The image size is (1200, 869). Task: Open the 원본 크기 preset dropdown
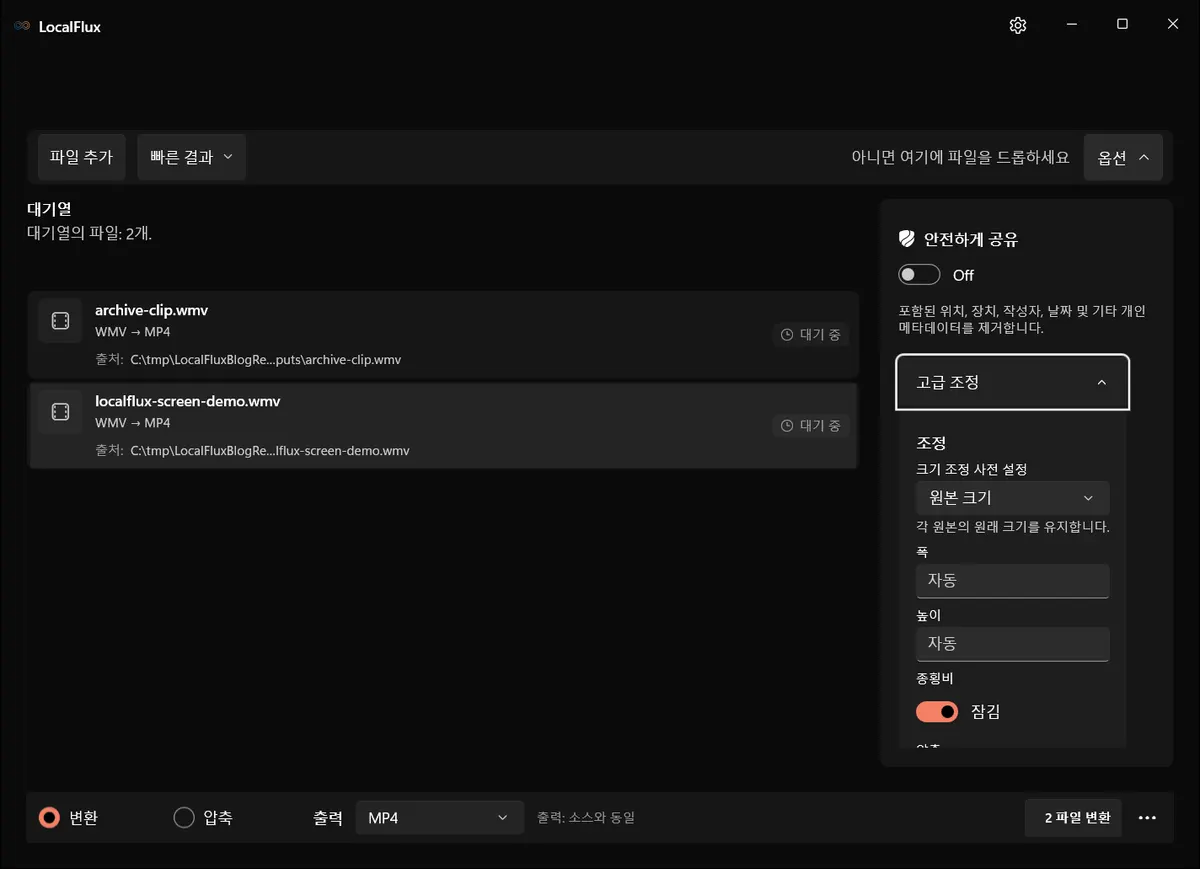(x=1012, y=498)
